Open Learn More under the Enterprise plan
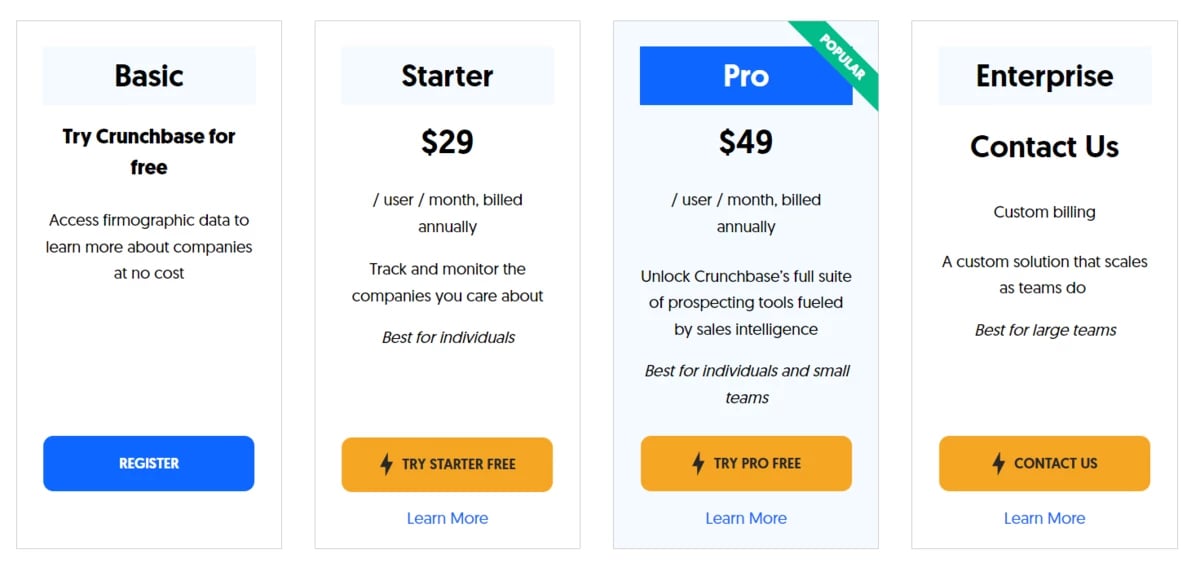 tap(1044, 518)
